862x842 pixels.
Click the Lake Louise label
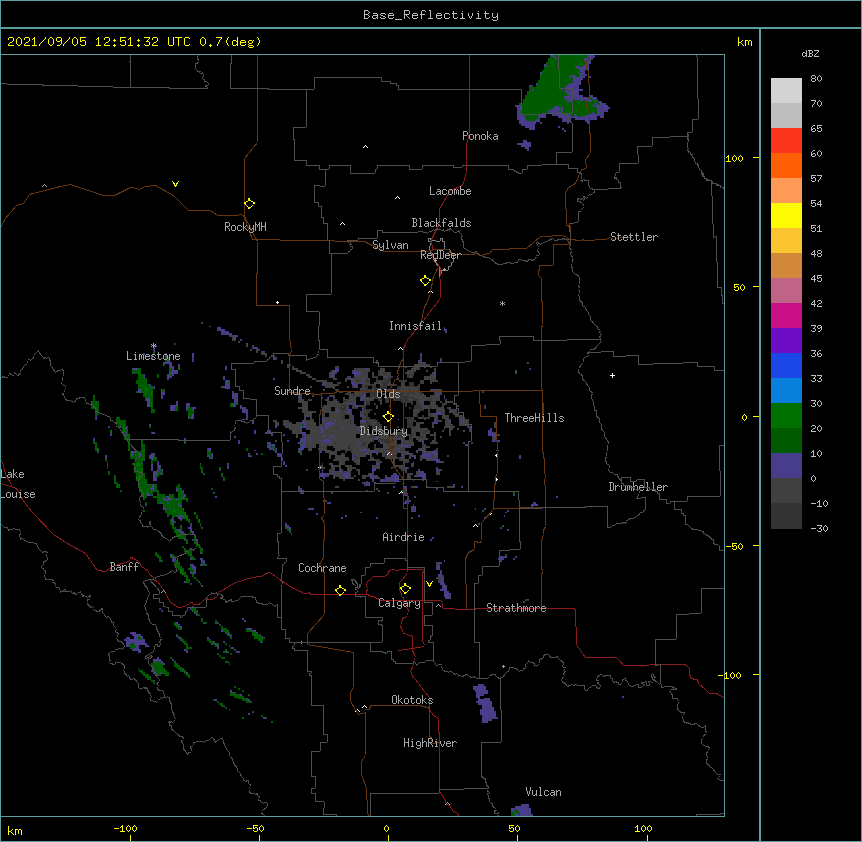[18, 484]
